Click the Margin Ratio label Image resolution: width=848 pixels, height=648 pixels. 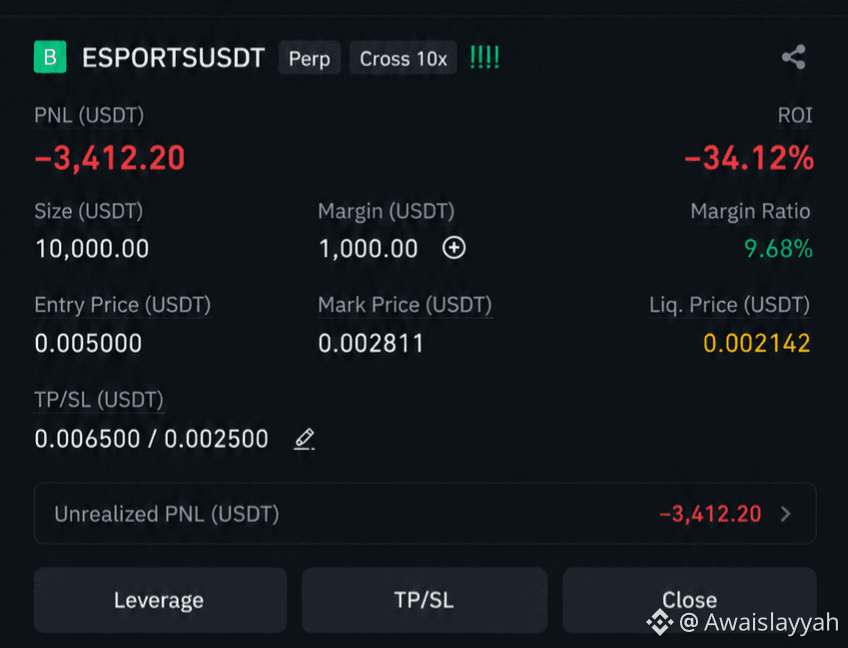click(750, 211)
